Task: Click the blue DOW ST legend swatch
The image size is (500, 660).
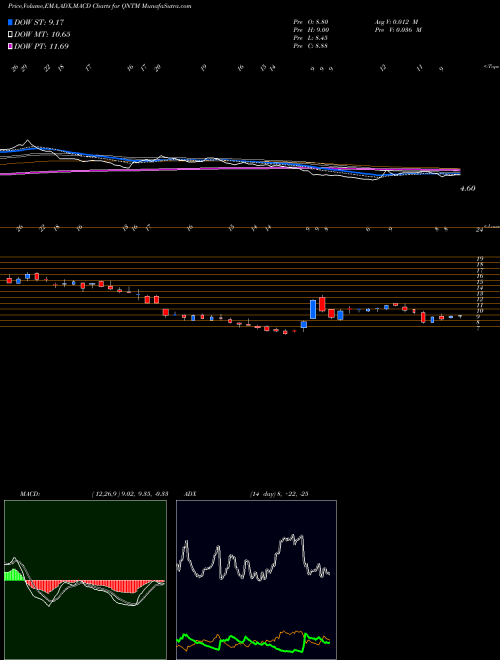Action: (x=10, y=22)
